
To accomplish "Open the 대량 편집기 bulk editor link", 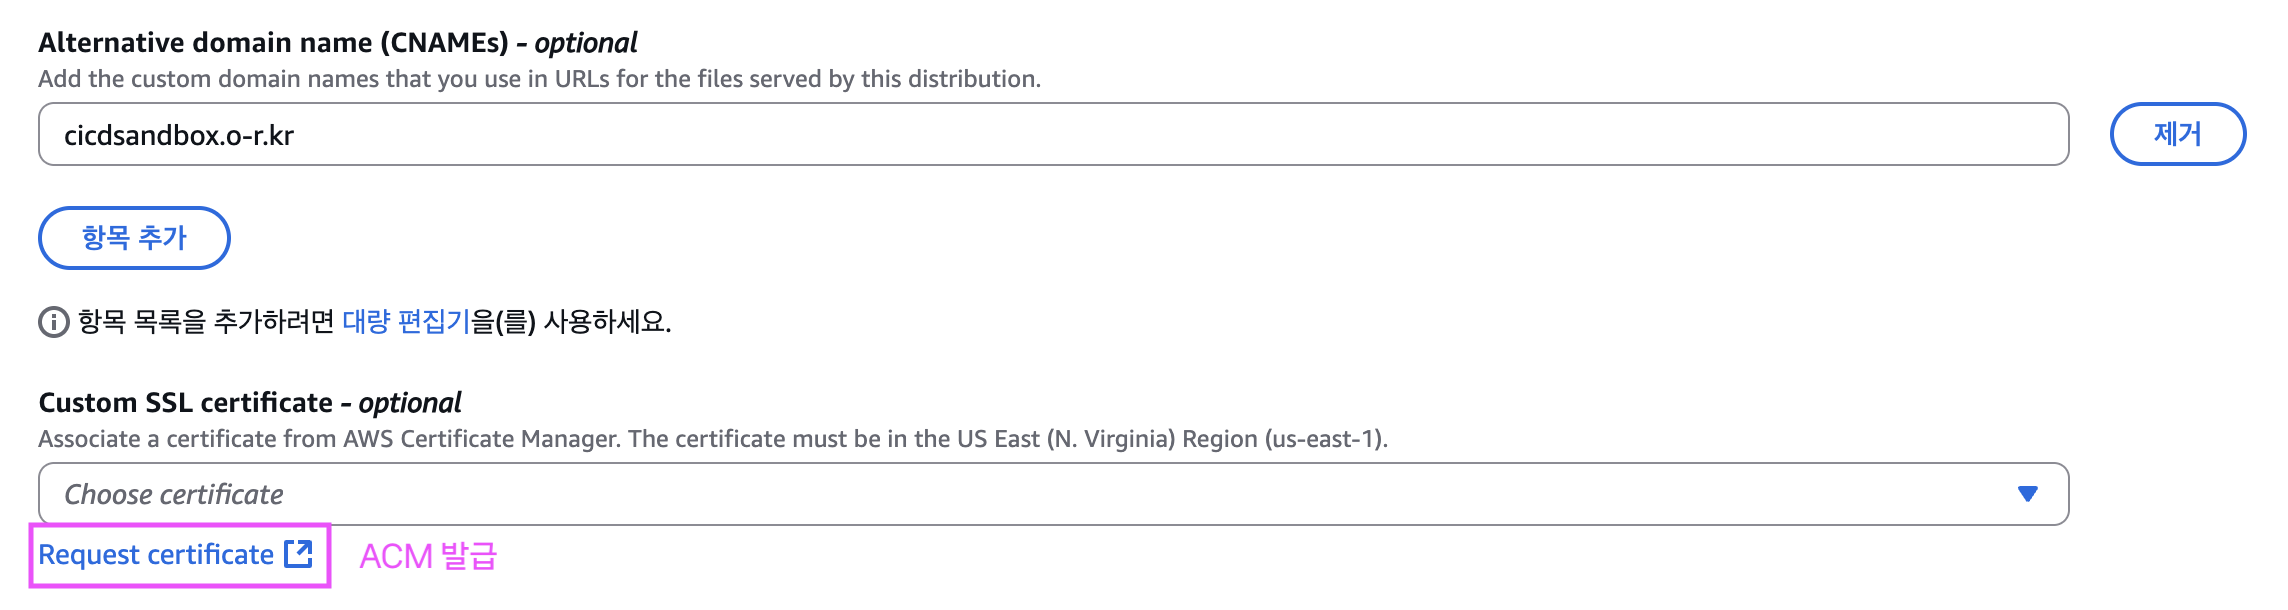I will click(406, 322).
